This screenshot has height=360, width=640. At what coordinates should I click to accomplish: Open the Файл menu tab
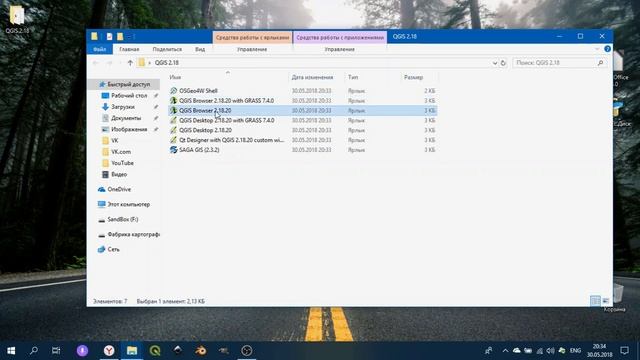[x=100, y=49]
